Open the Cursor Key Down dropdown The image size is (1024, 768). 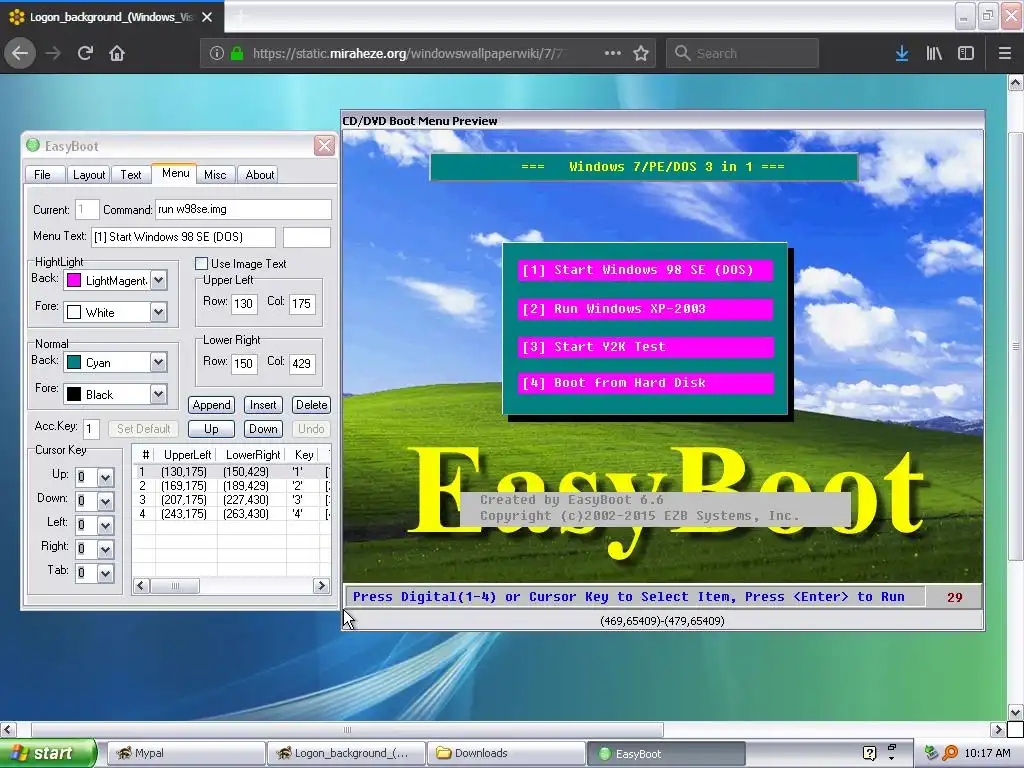[x=105, y=501]
